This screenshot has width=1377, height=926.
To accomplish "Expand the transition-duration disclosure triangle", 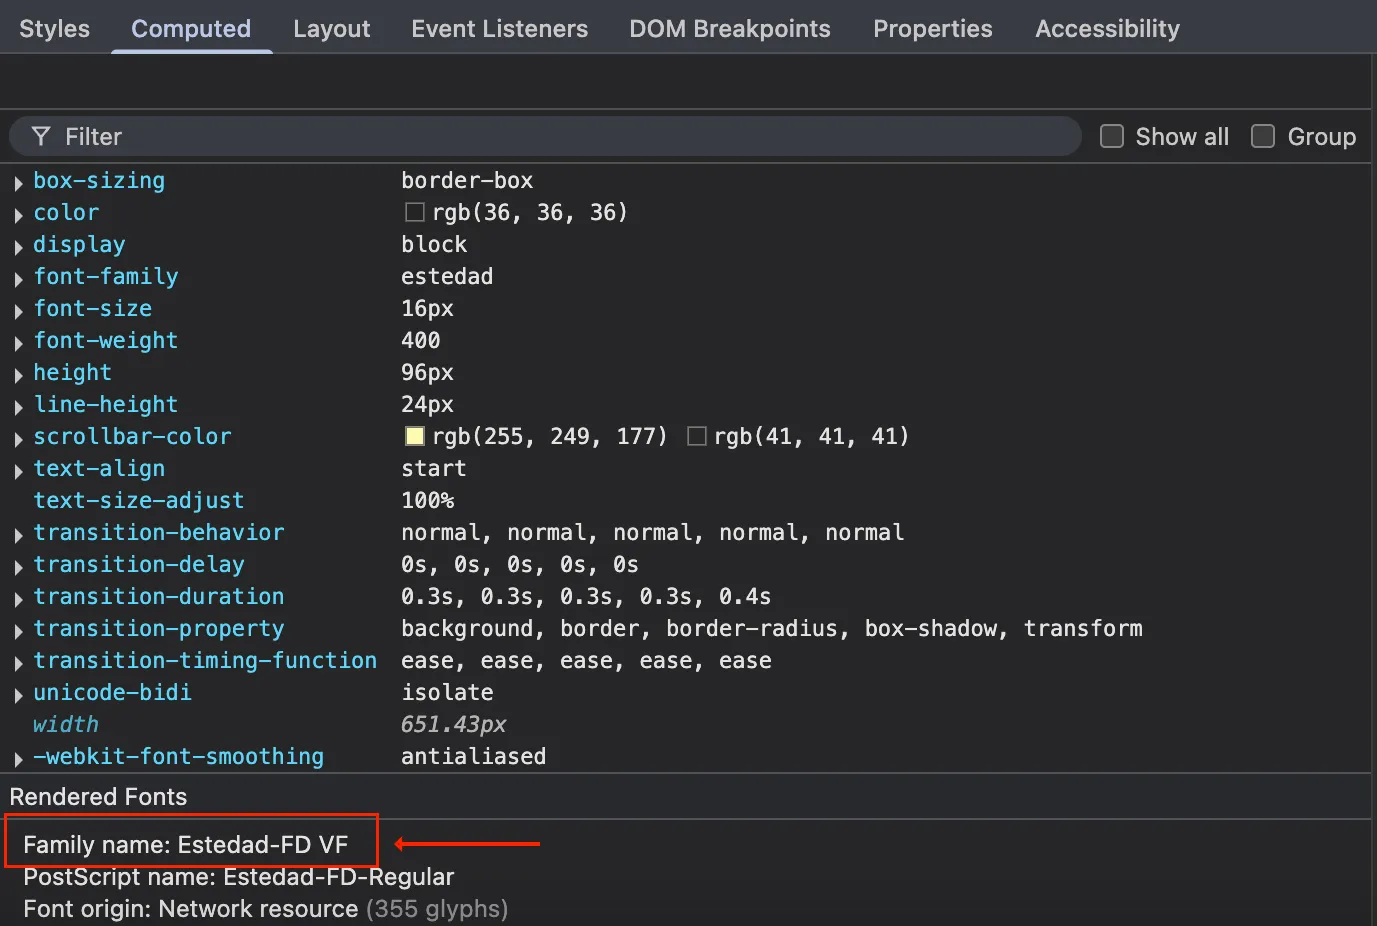I will coord(18,599).
